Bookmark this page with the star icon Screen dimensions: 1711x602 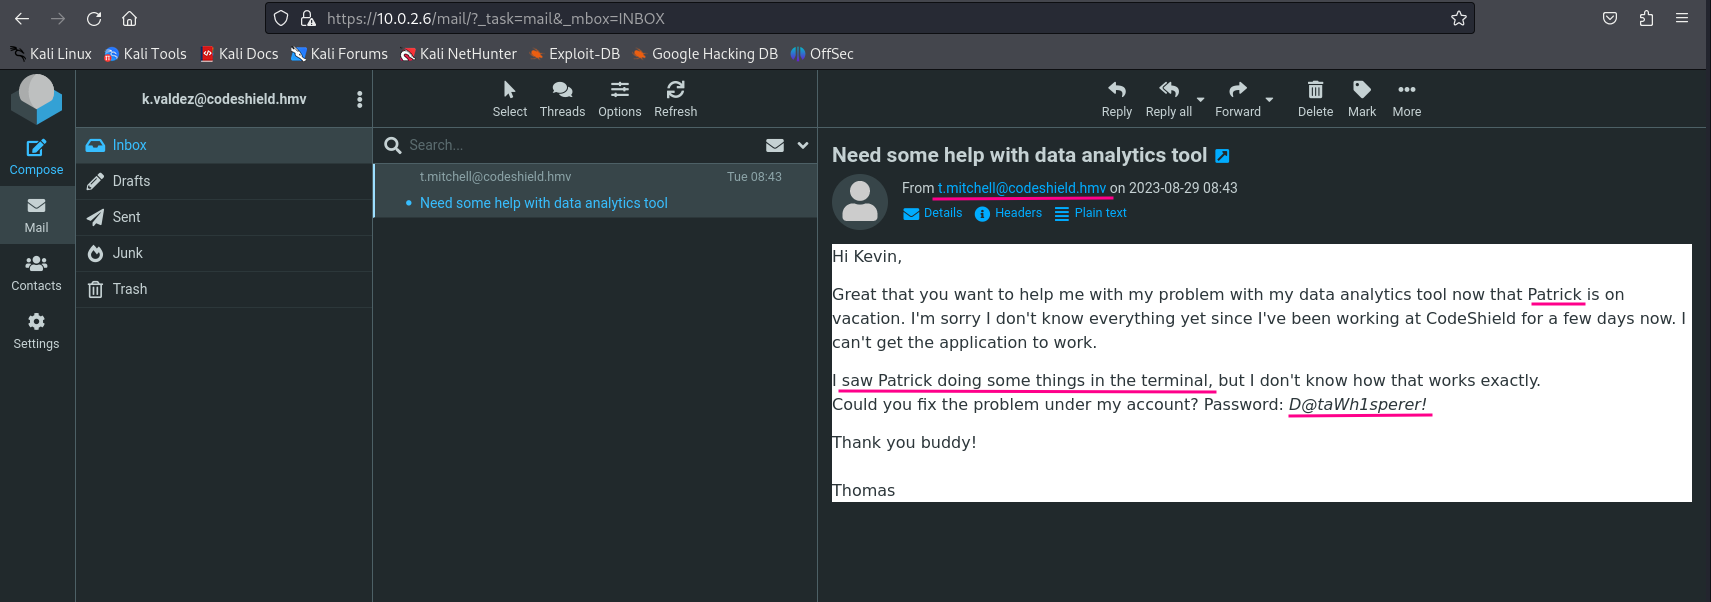click(x=1458, y=18)
